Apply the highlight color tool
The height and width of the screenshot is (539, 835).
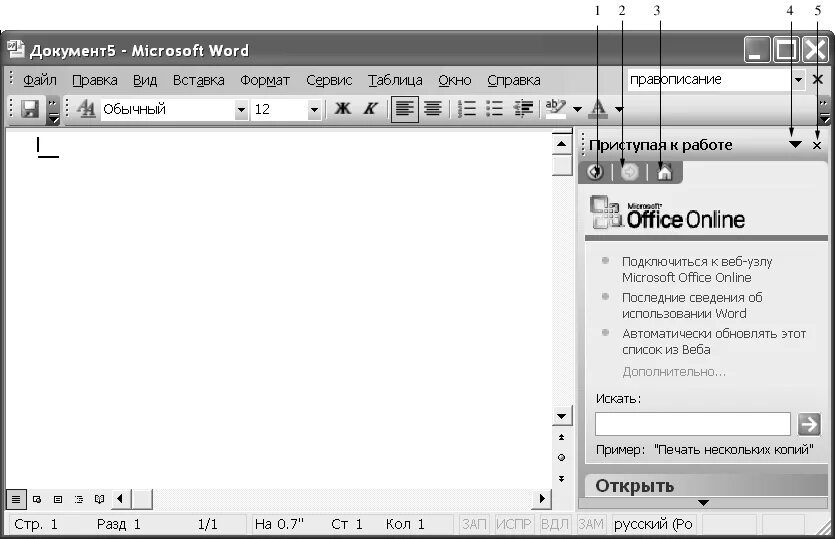(x=556, y=109)
